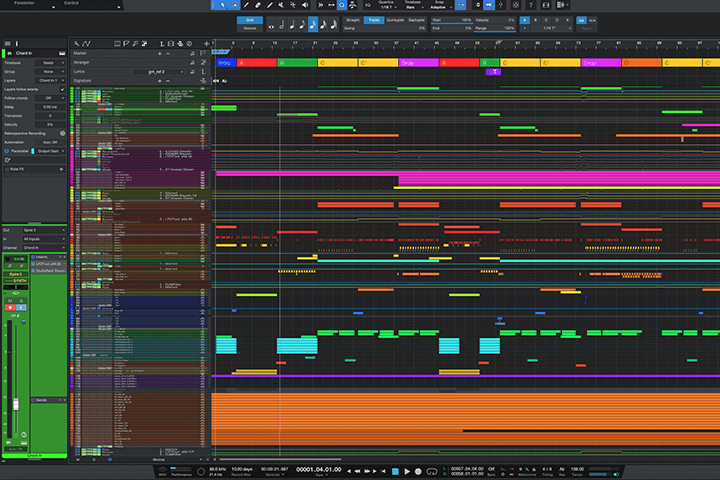The width and height of the screenshot is (720, 480).
Task: Show automation curve icon above track list
Action: click(86, 44)
